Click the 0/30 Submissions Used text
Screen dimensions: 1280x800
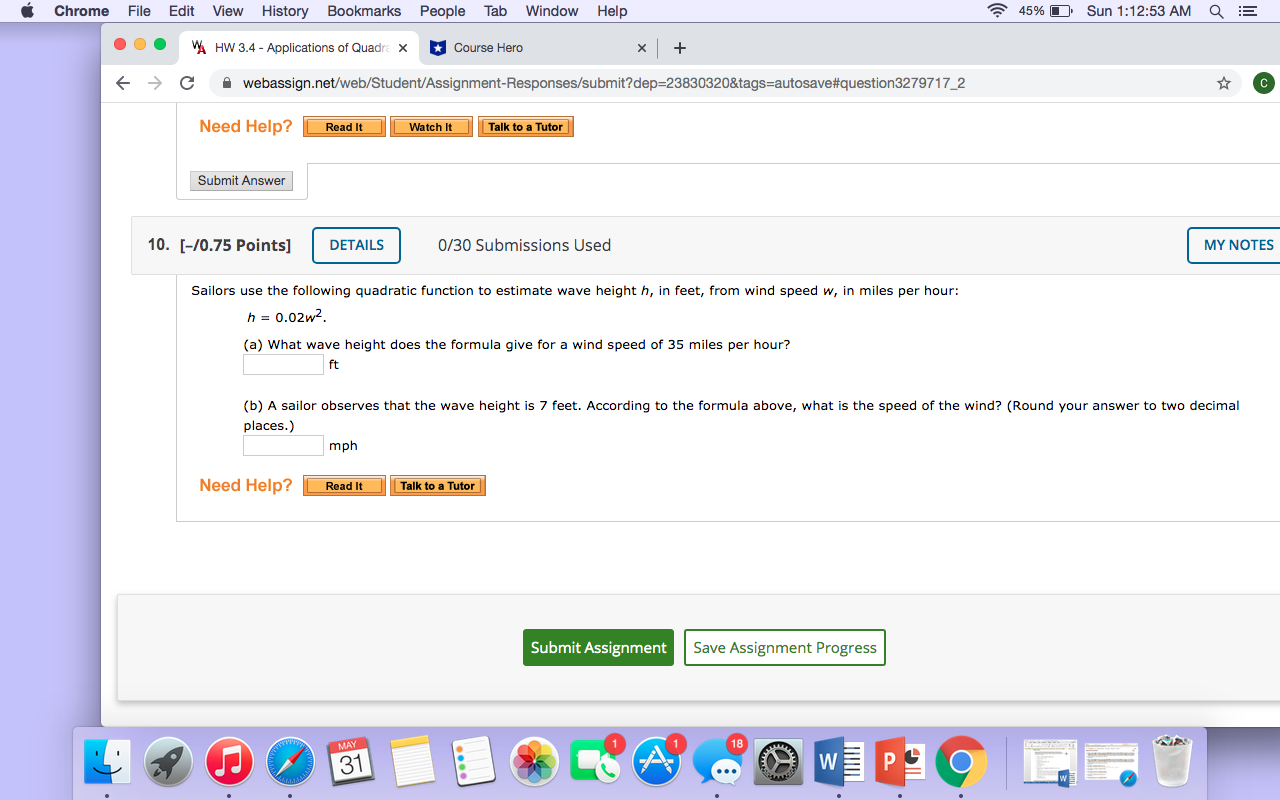pos(524,245)
